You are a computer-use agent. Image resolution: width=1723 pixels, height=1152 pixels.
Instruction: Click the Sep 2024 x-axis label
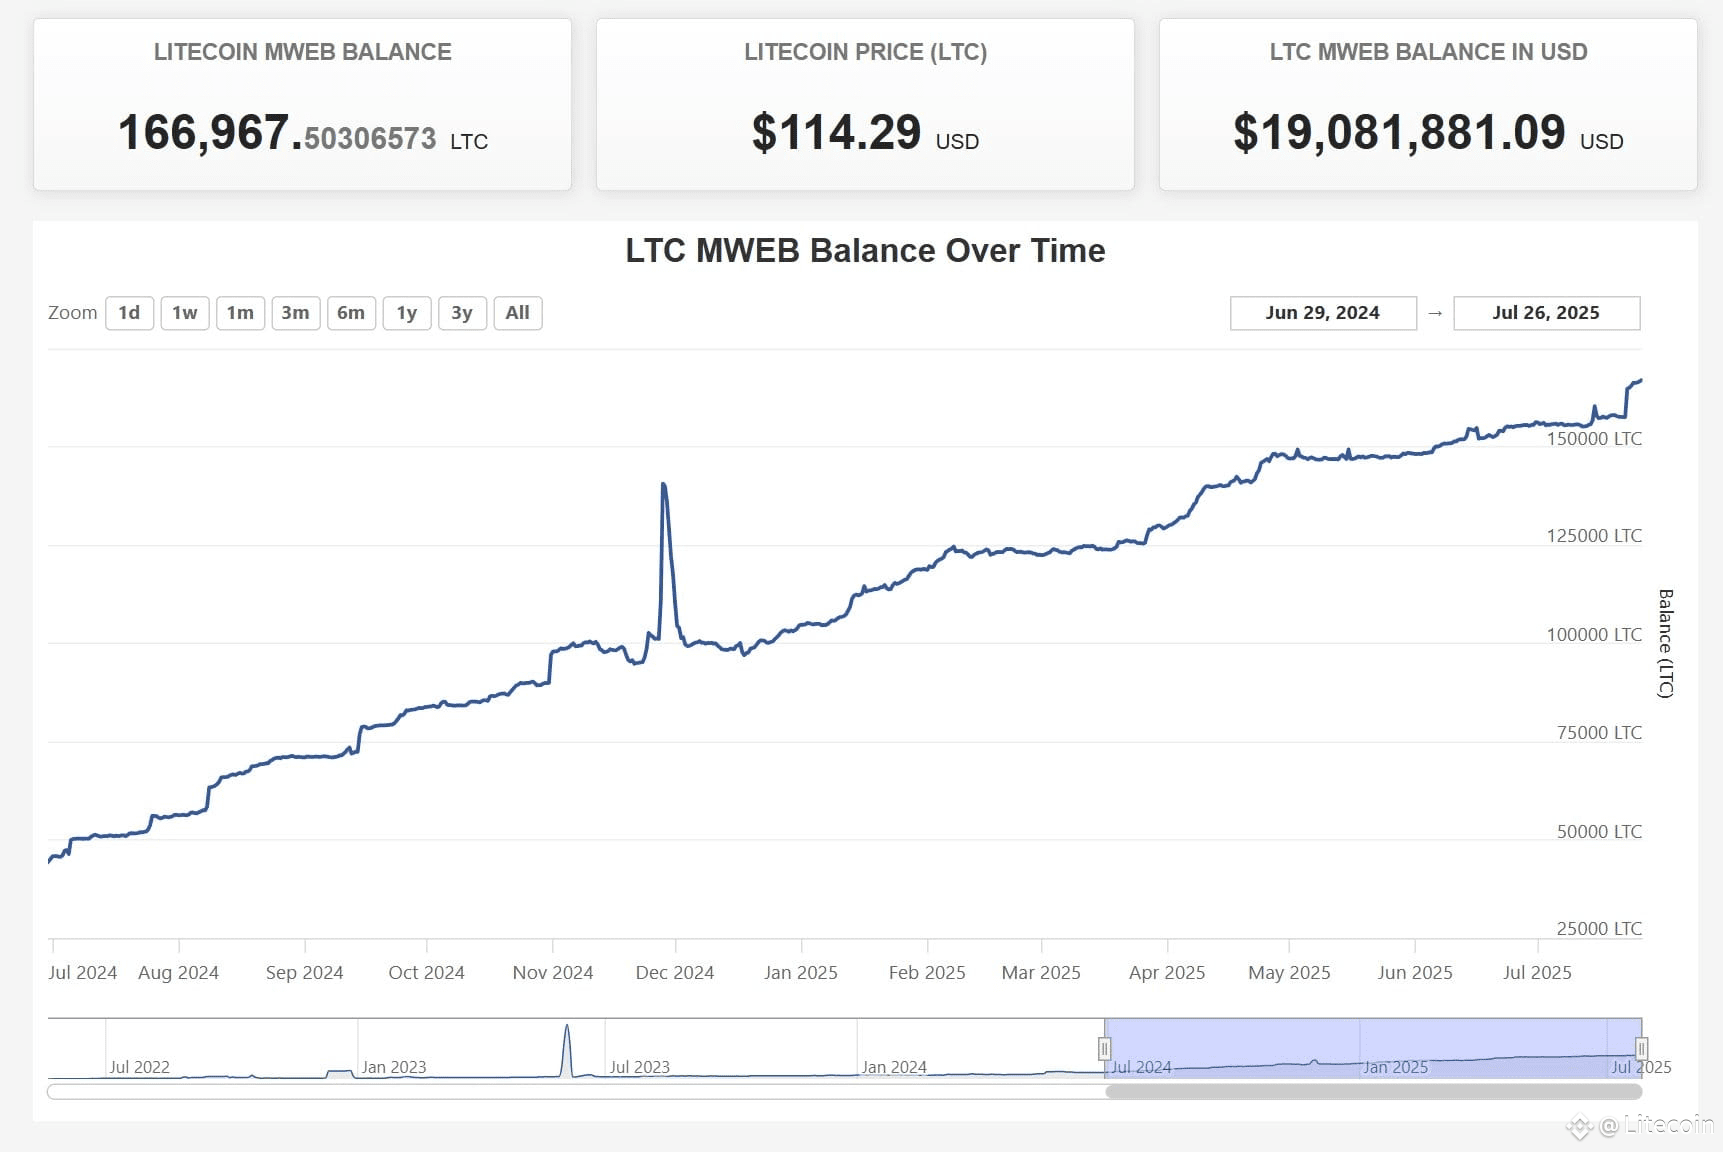[304, 972]
